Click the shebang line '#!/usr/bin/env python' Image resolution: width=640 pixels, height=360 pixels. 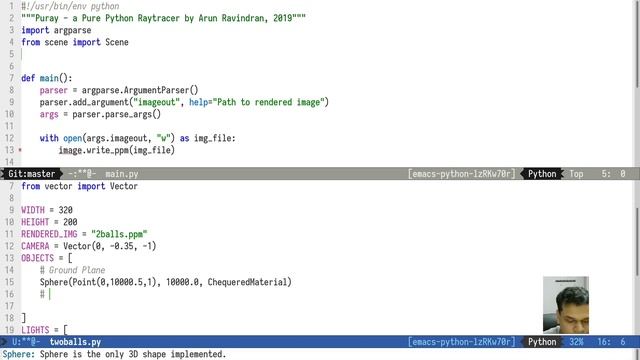(70, 6)
